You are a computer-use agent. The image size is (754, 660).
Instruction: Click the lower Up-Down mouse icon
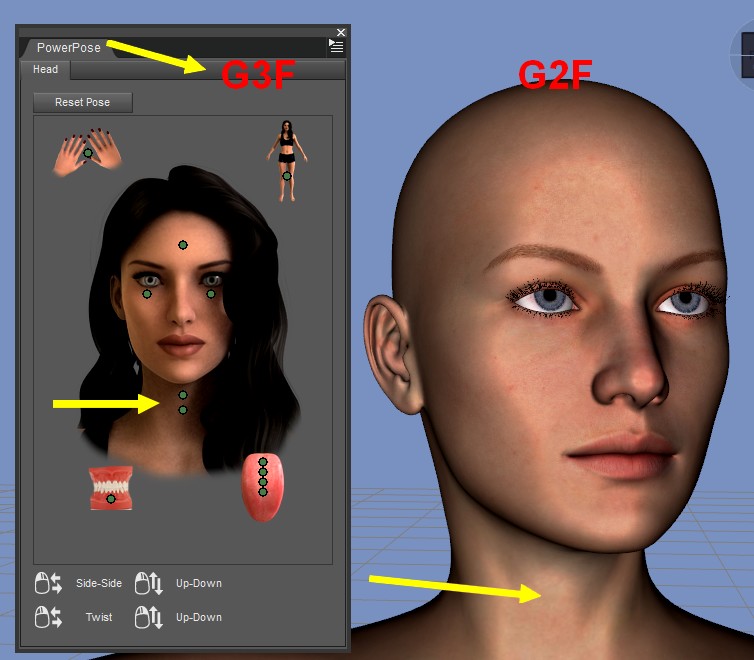149,617
